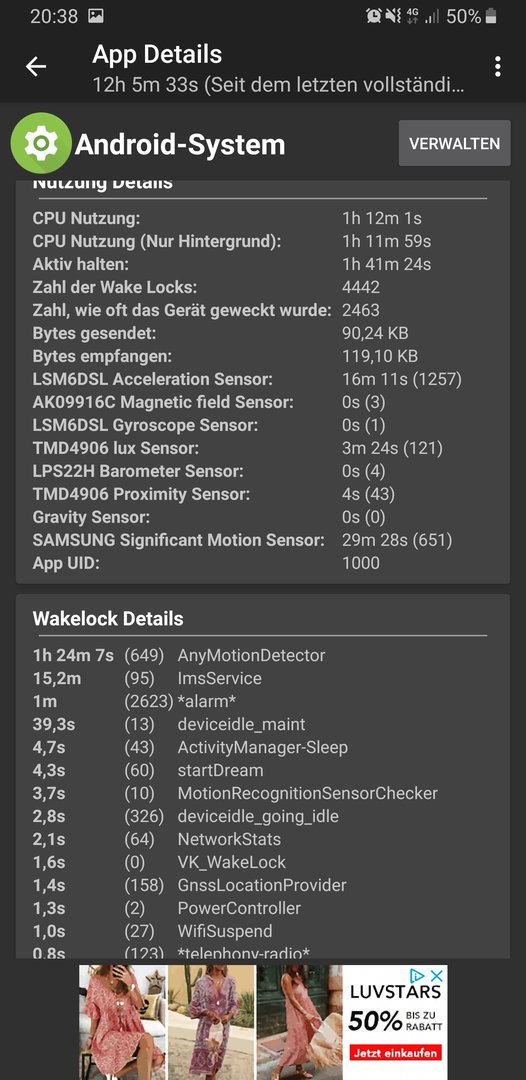
Task: Select the ImsService wakelock row
Action: [x=262, y=678]
